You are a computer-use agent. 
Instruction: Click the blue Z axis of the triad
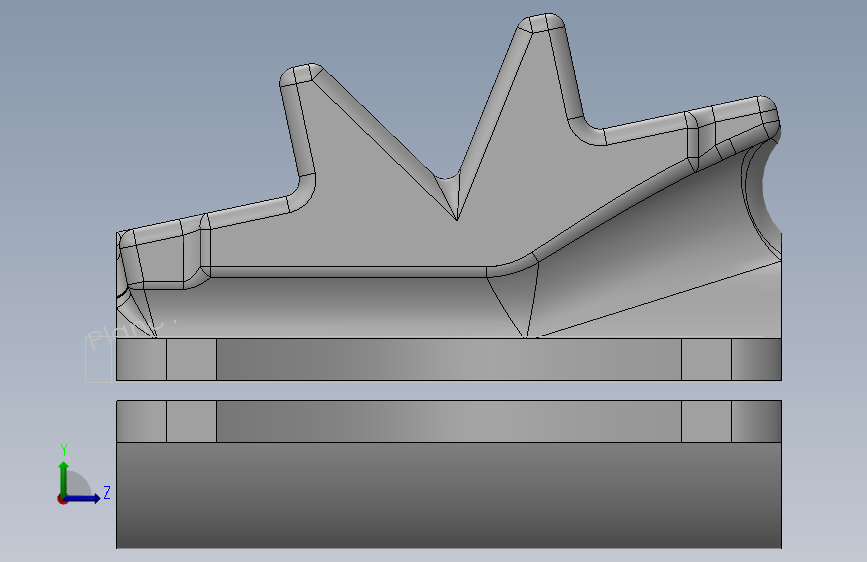tap(84, 498)
